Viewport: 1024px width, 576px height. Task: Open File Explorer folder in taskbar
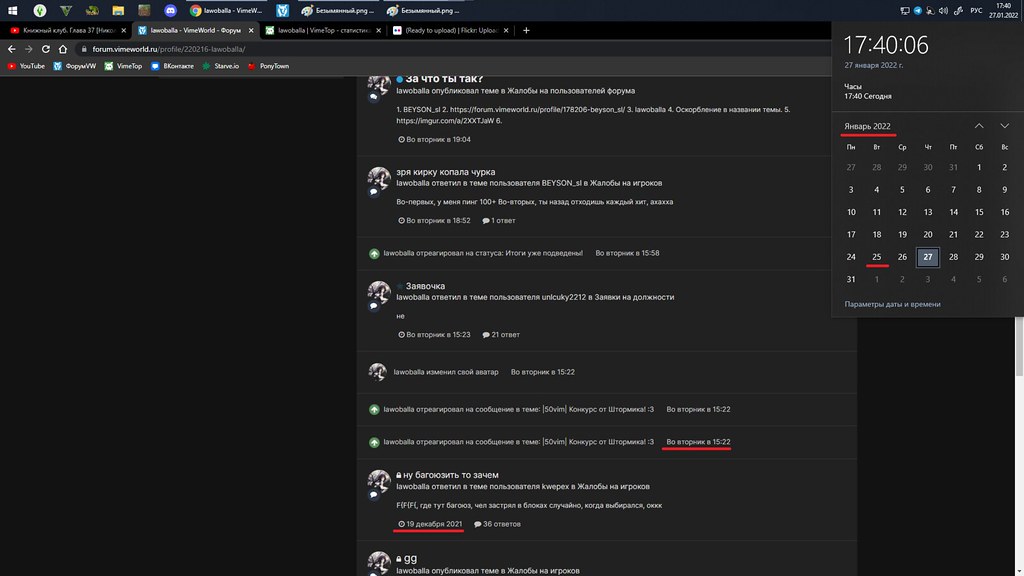coord(117,10)
